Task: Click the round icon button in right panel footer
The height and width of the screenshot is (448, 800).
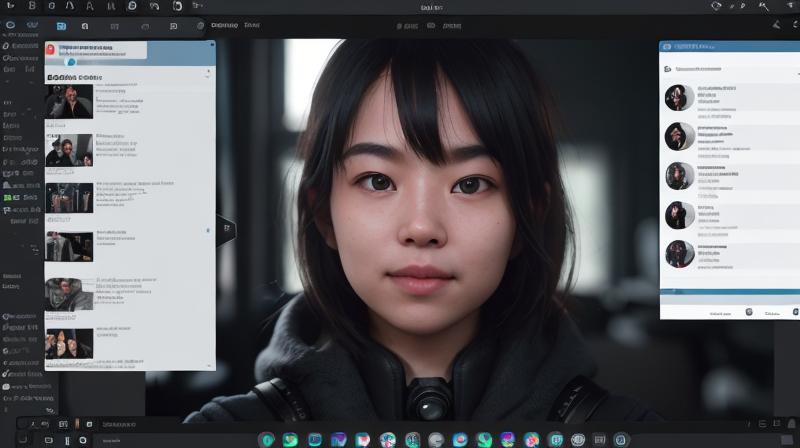Action: pos(749,312)
